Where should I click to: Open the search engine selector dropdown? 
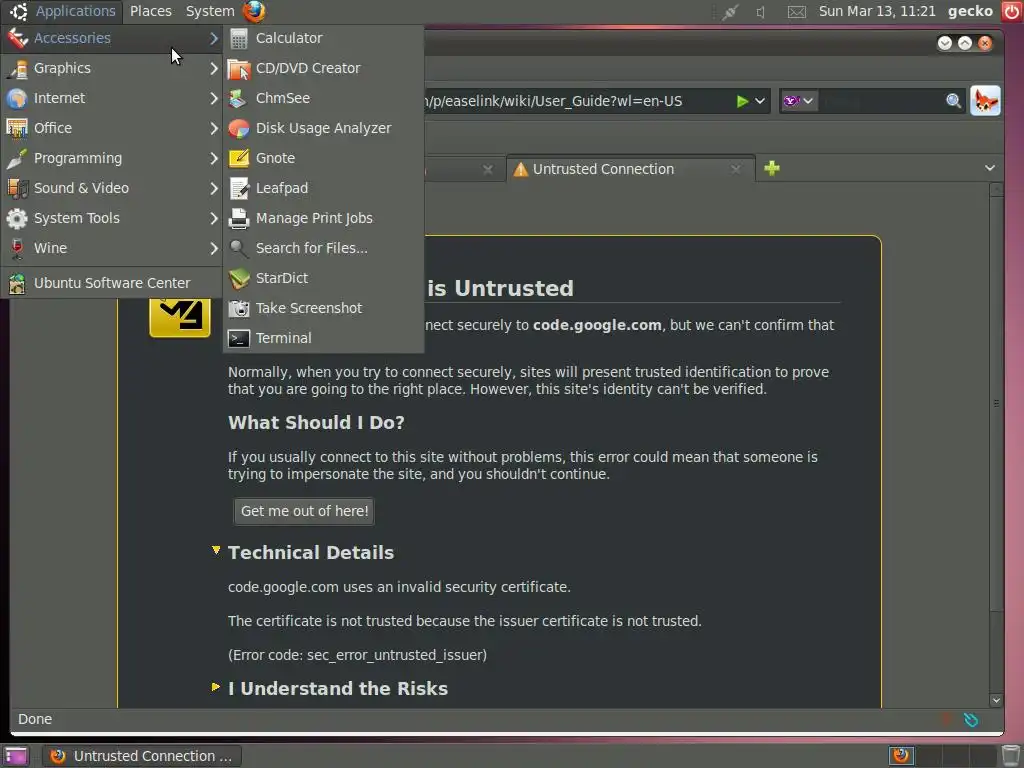pyautogui.click(x=799, y=101)
